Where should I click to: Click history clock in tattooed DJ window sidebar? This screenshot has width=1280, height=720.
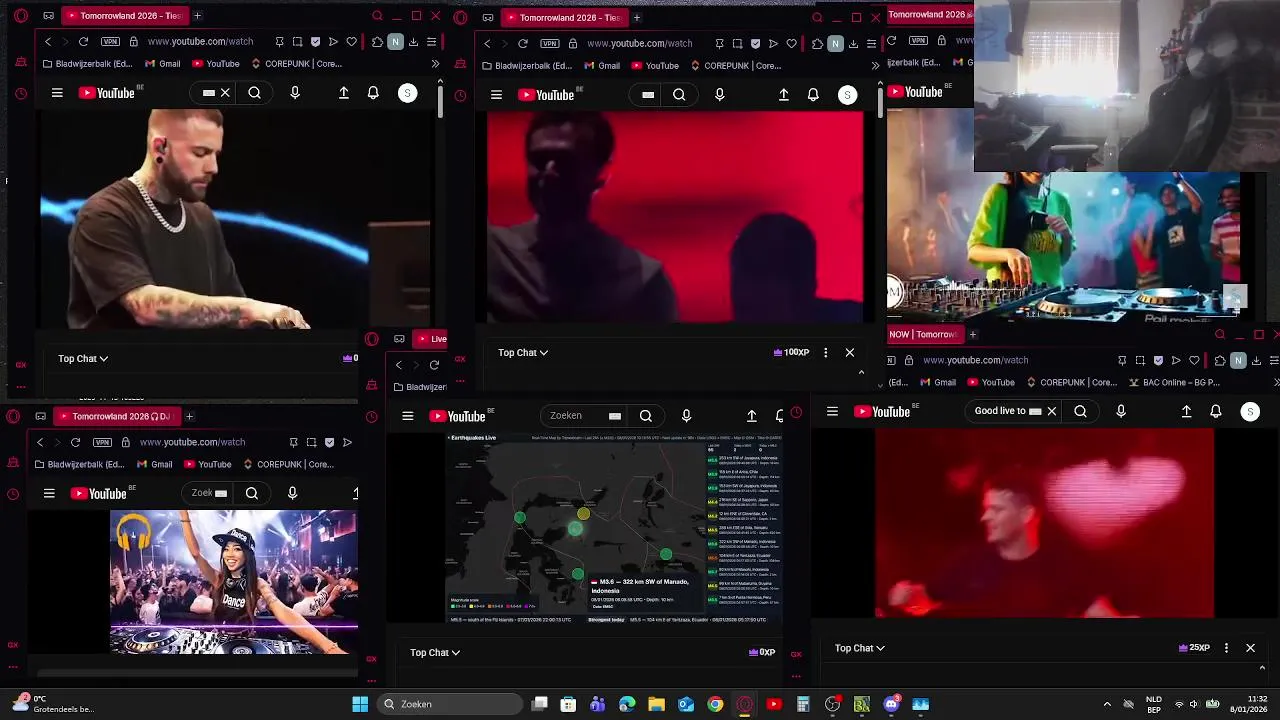[21, 94]
